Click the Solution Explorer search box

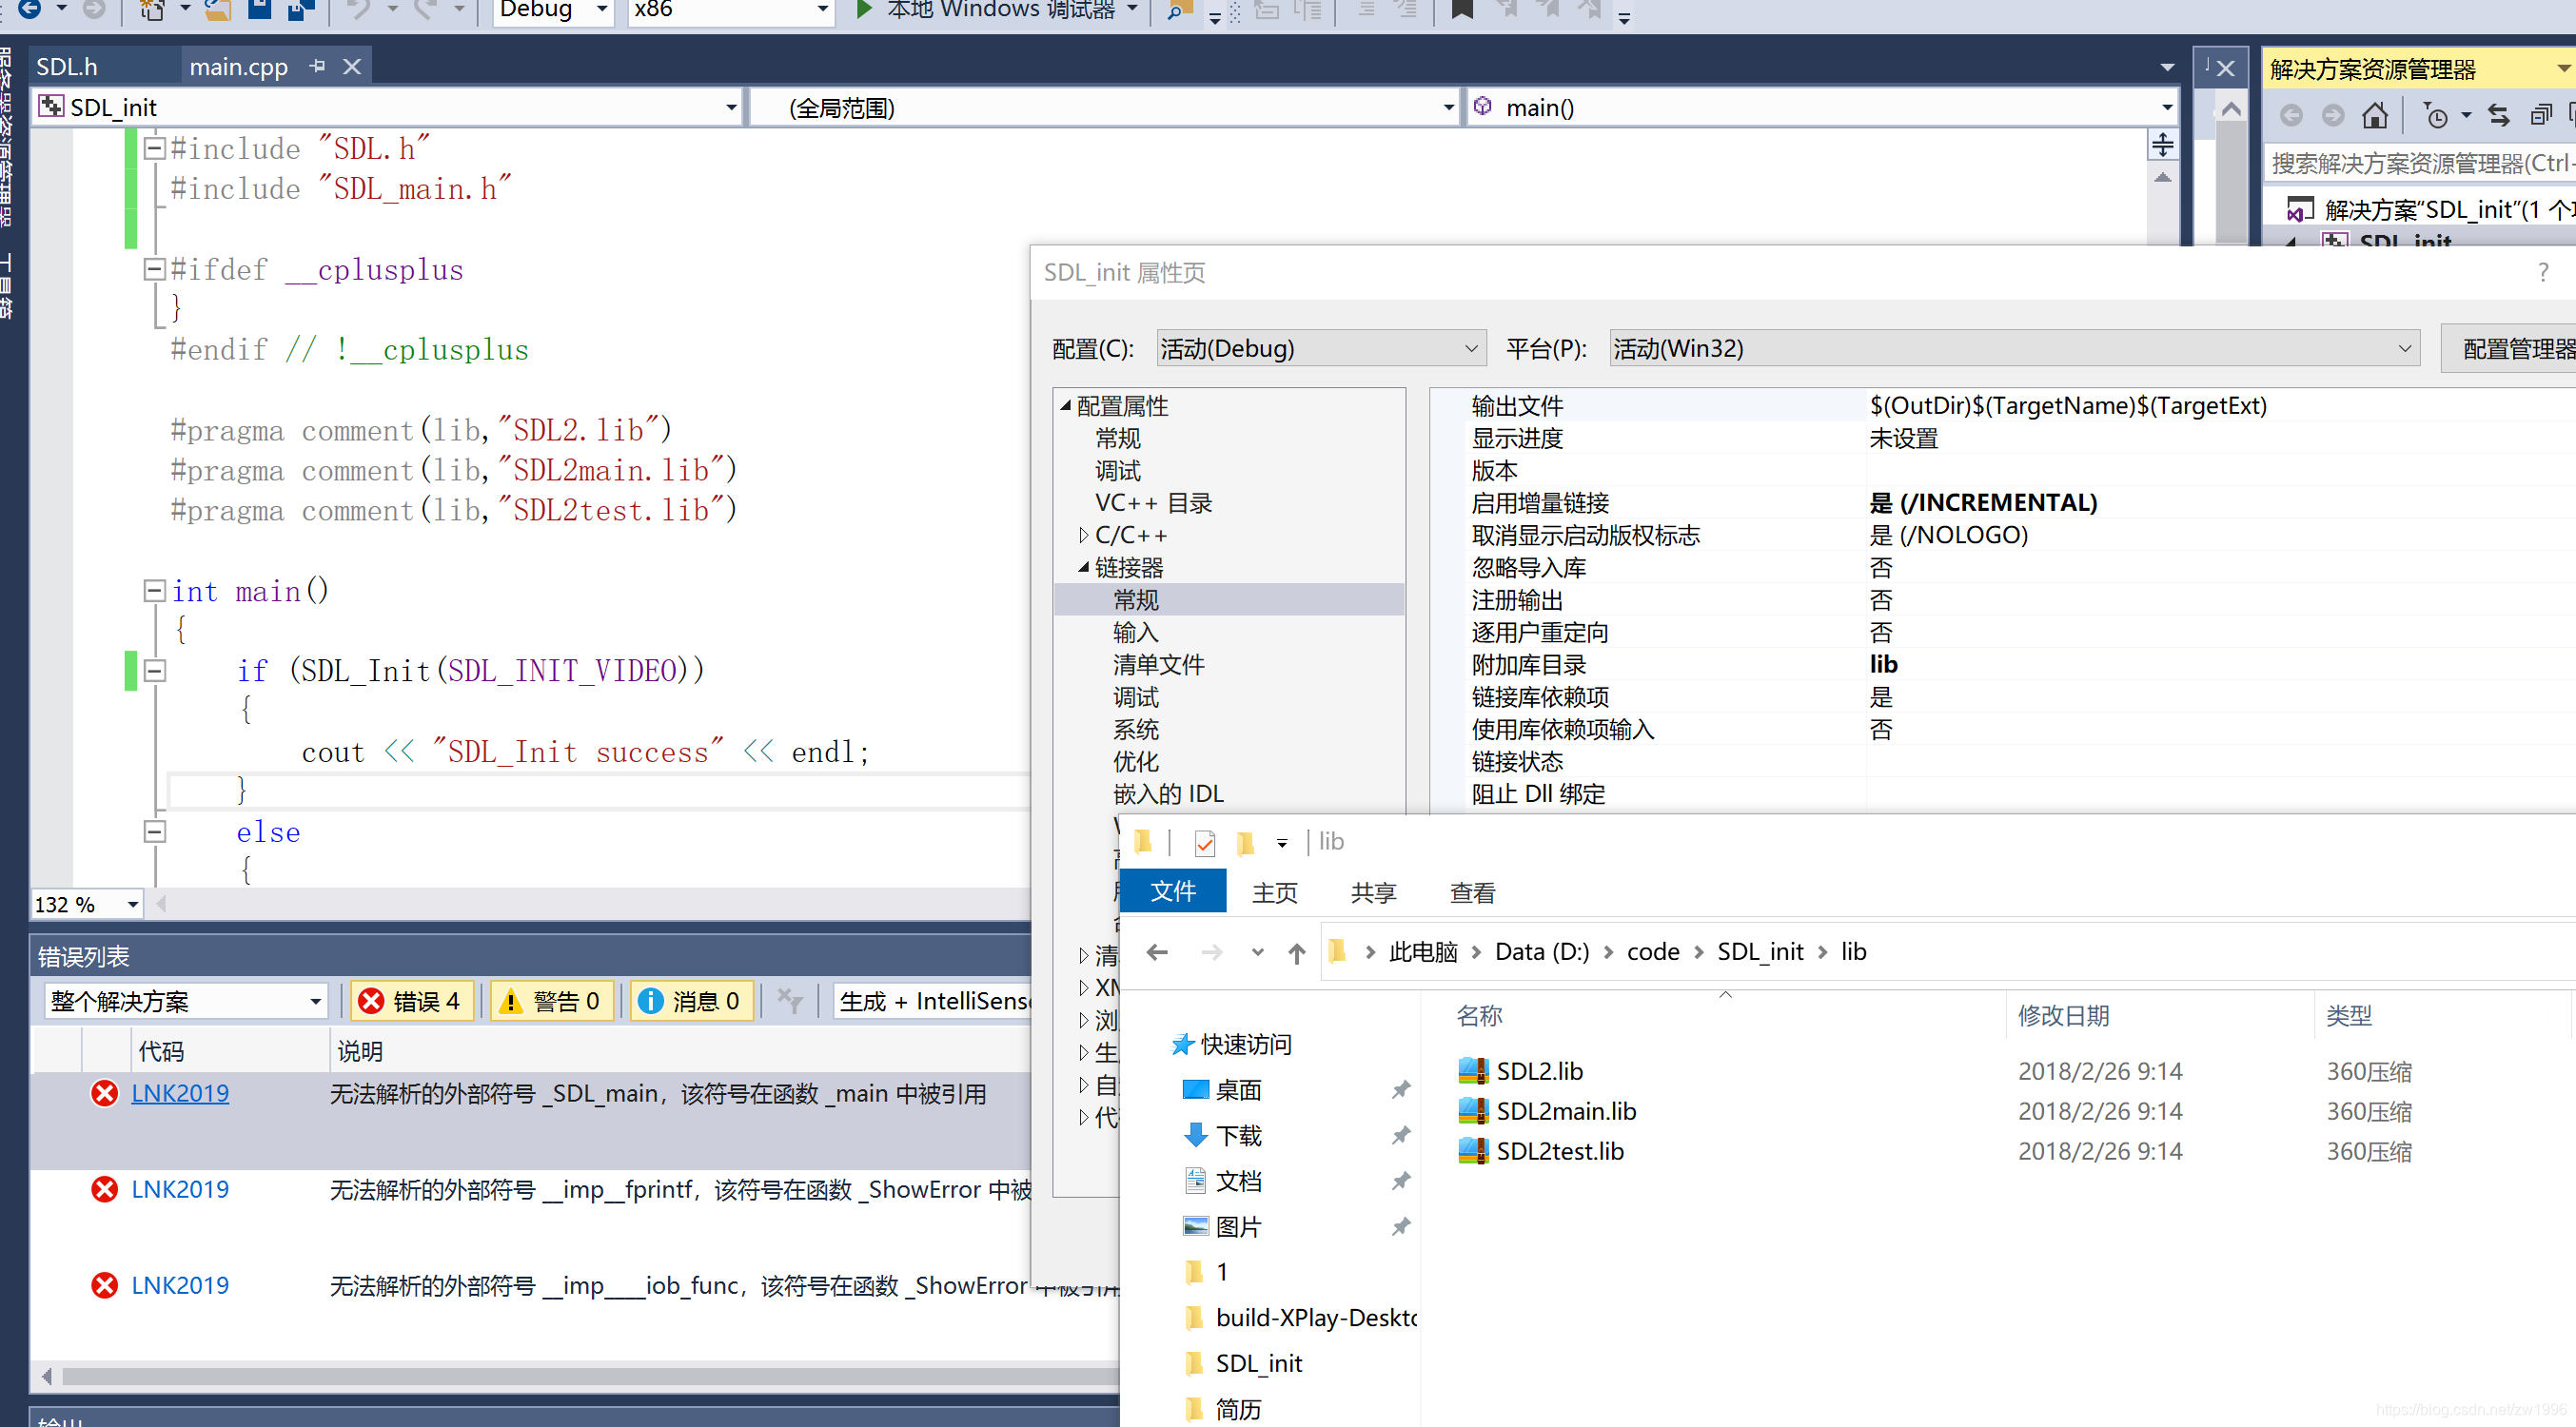tap(2419, 163)
